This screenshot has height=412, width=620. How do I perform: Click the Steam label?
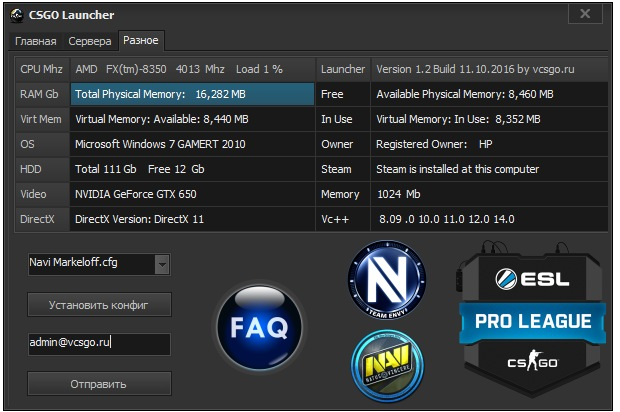[x=343, y=169]
